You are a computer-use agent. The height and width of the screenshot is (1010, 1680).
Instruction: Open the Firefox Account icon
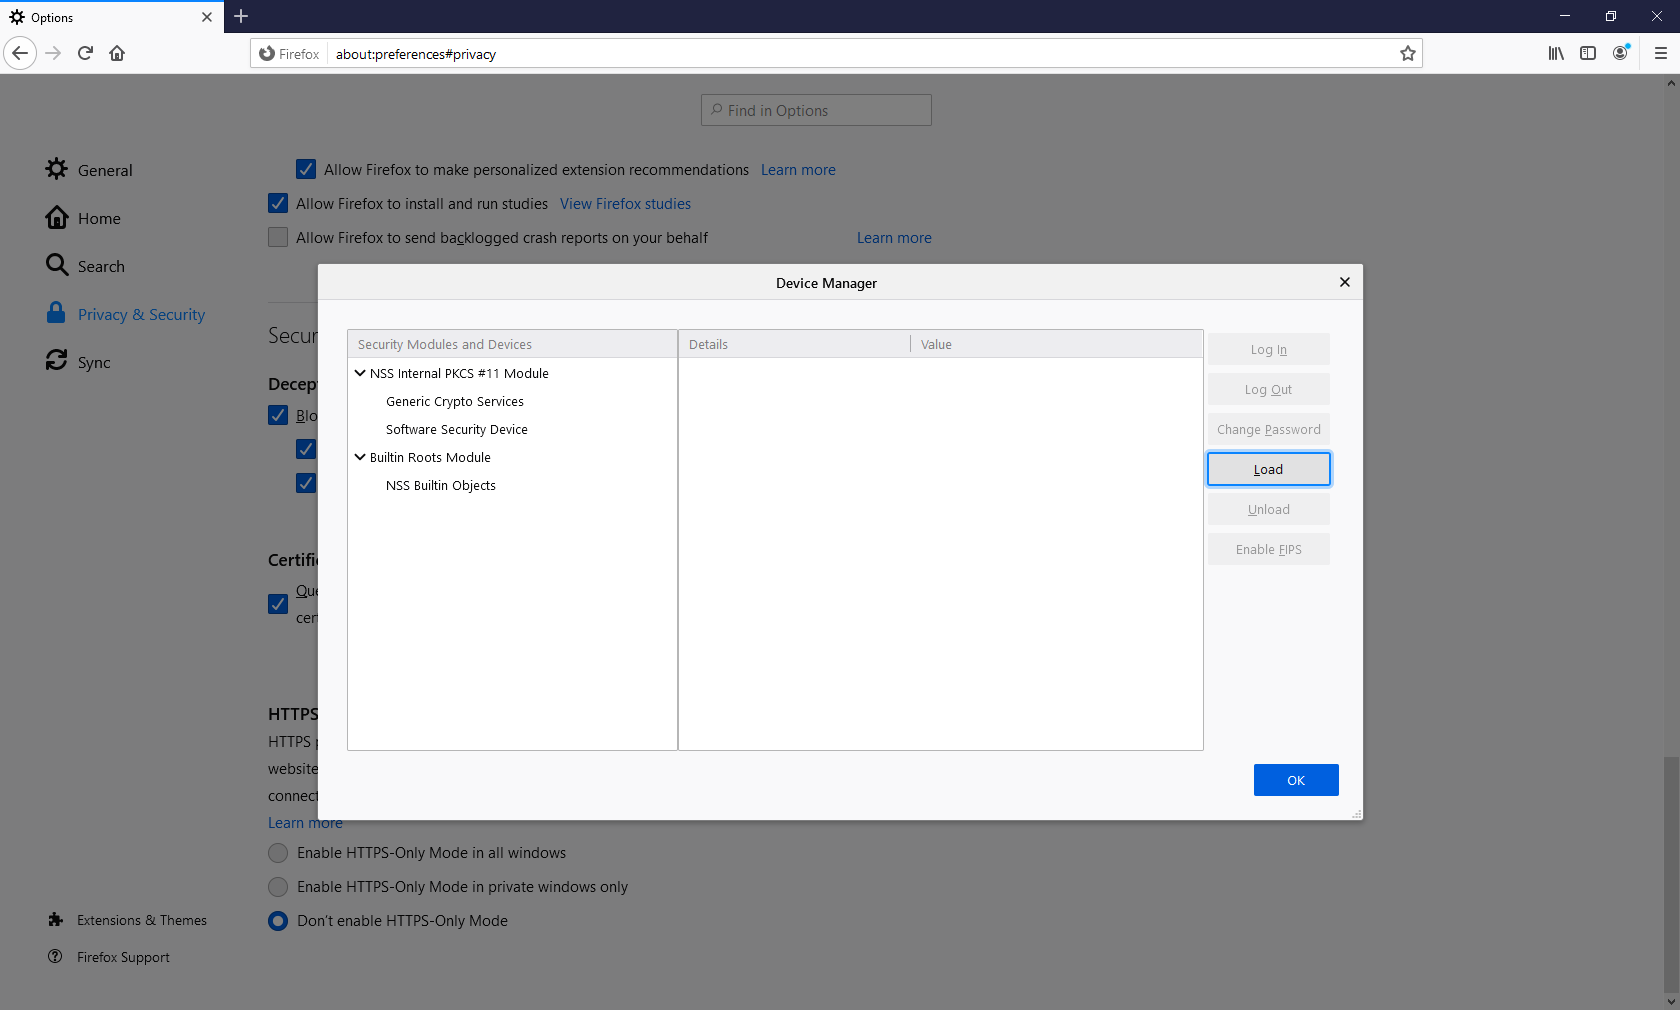(x=1620, y=53)
